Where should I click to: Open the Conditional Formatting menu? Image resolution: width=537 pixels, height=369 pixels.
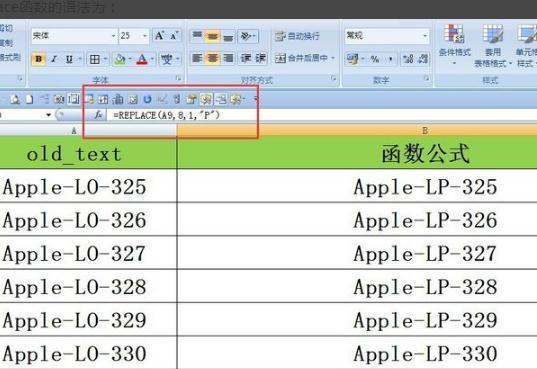coord(454,44)
